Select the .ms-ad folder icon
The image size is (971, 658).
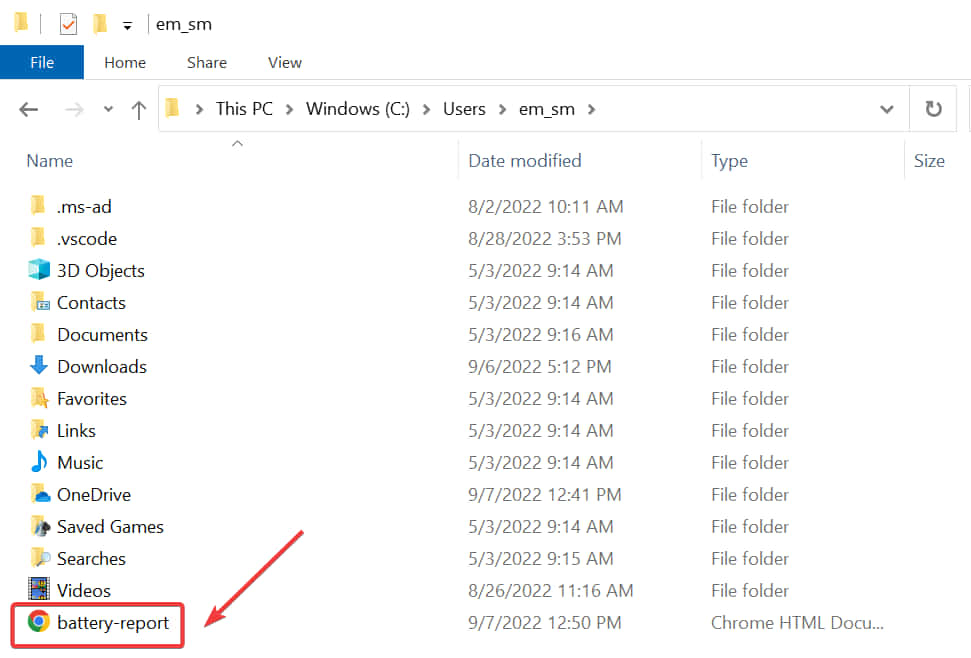[x=38, y=205]
